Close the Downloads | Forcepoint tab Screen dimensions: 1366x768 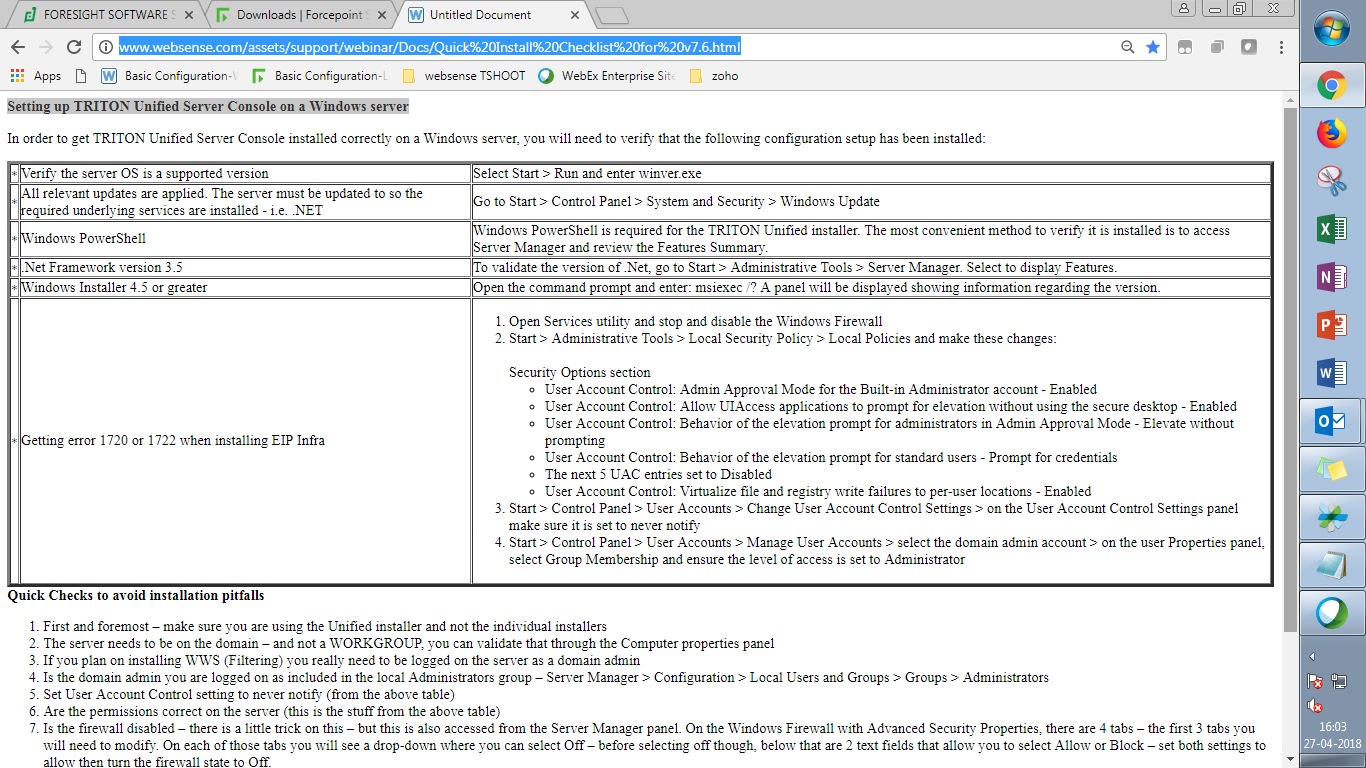coord(381,15)
